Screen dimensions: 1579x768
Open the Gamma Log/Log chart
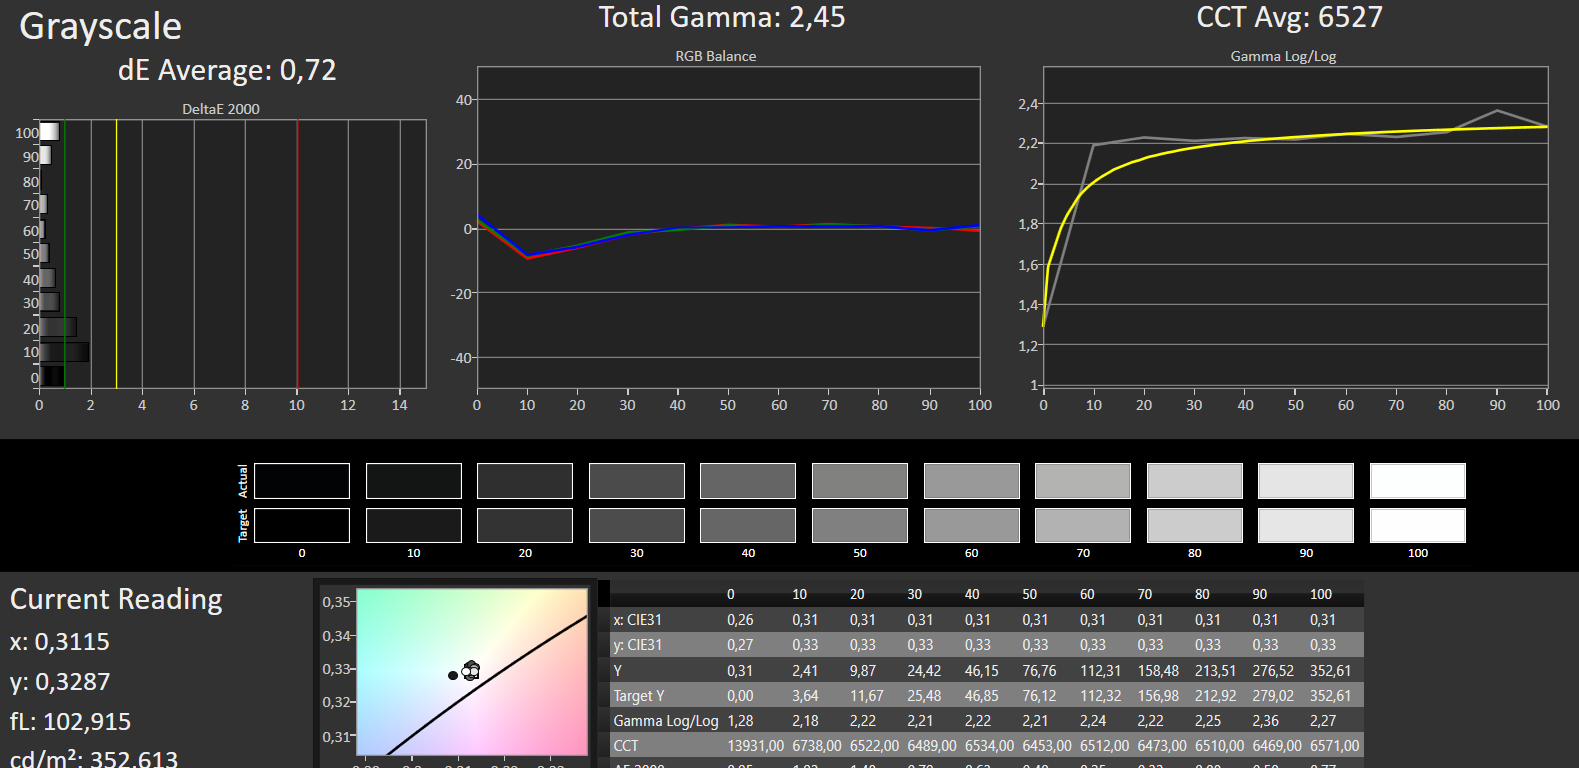click(x=1295, y=227)
